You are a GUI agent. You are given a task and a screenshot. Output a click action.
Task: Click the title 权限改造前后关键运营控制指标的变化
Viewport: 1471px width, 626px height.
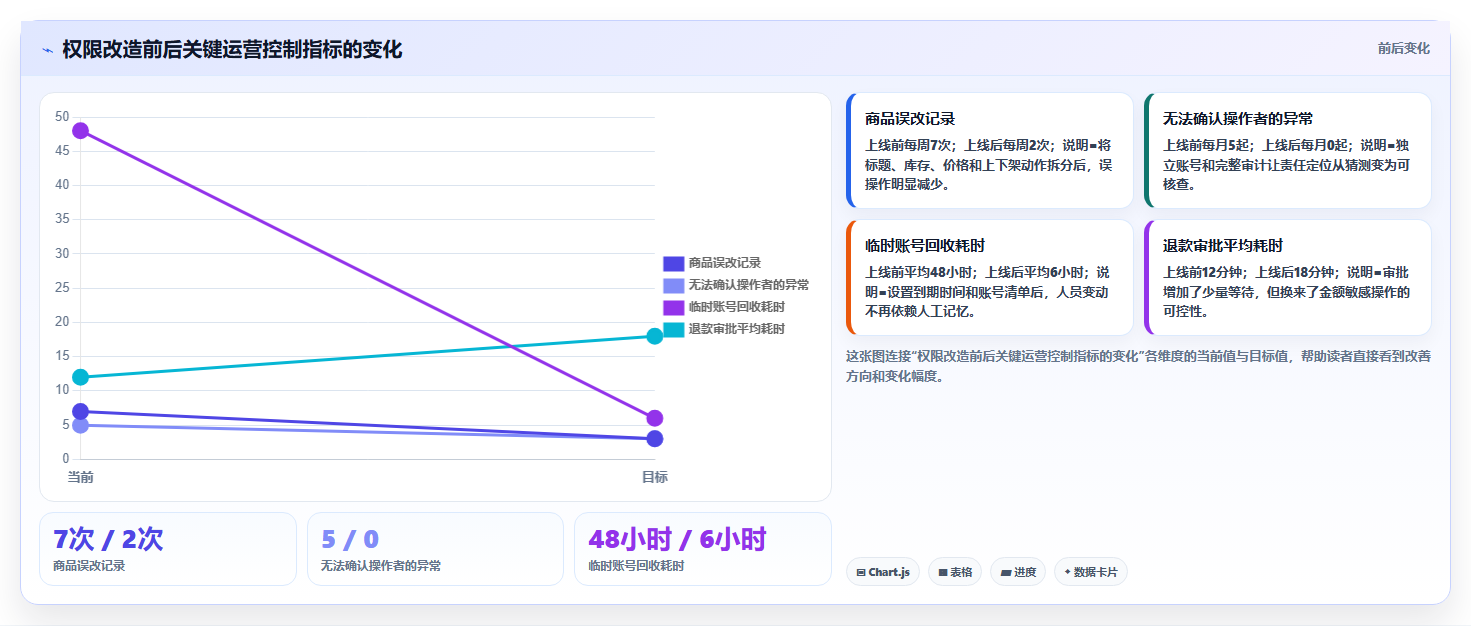click(232, 50)
